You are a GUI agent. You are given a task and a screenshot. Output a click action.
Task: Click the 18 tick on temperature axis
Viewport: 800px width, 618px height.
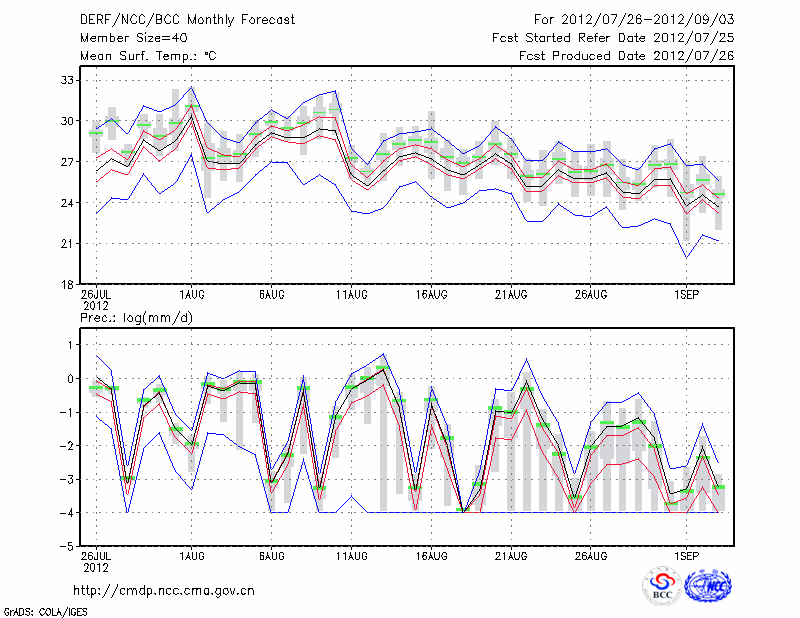point(68,285)
